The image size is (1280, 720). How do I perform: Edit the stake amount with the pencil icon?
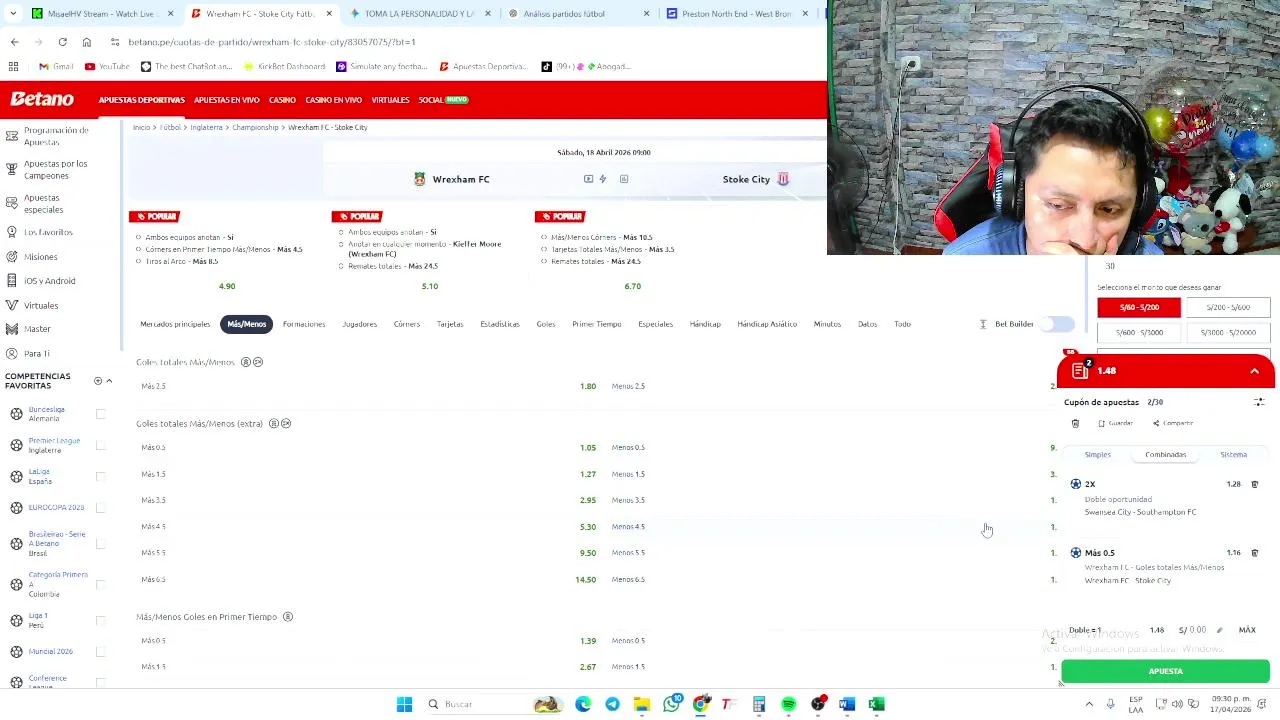(x=1219, y=630)
